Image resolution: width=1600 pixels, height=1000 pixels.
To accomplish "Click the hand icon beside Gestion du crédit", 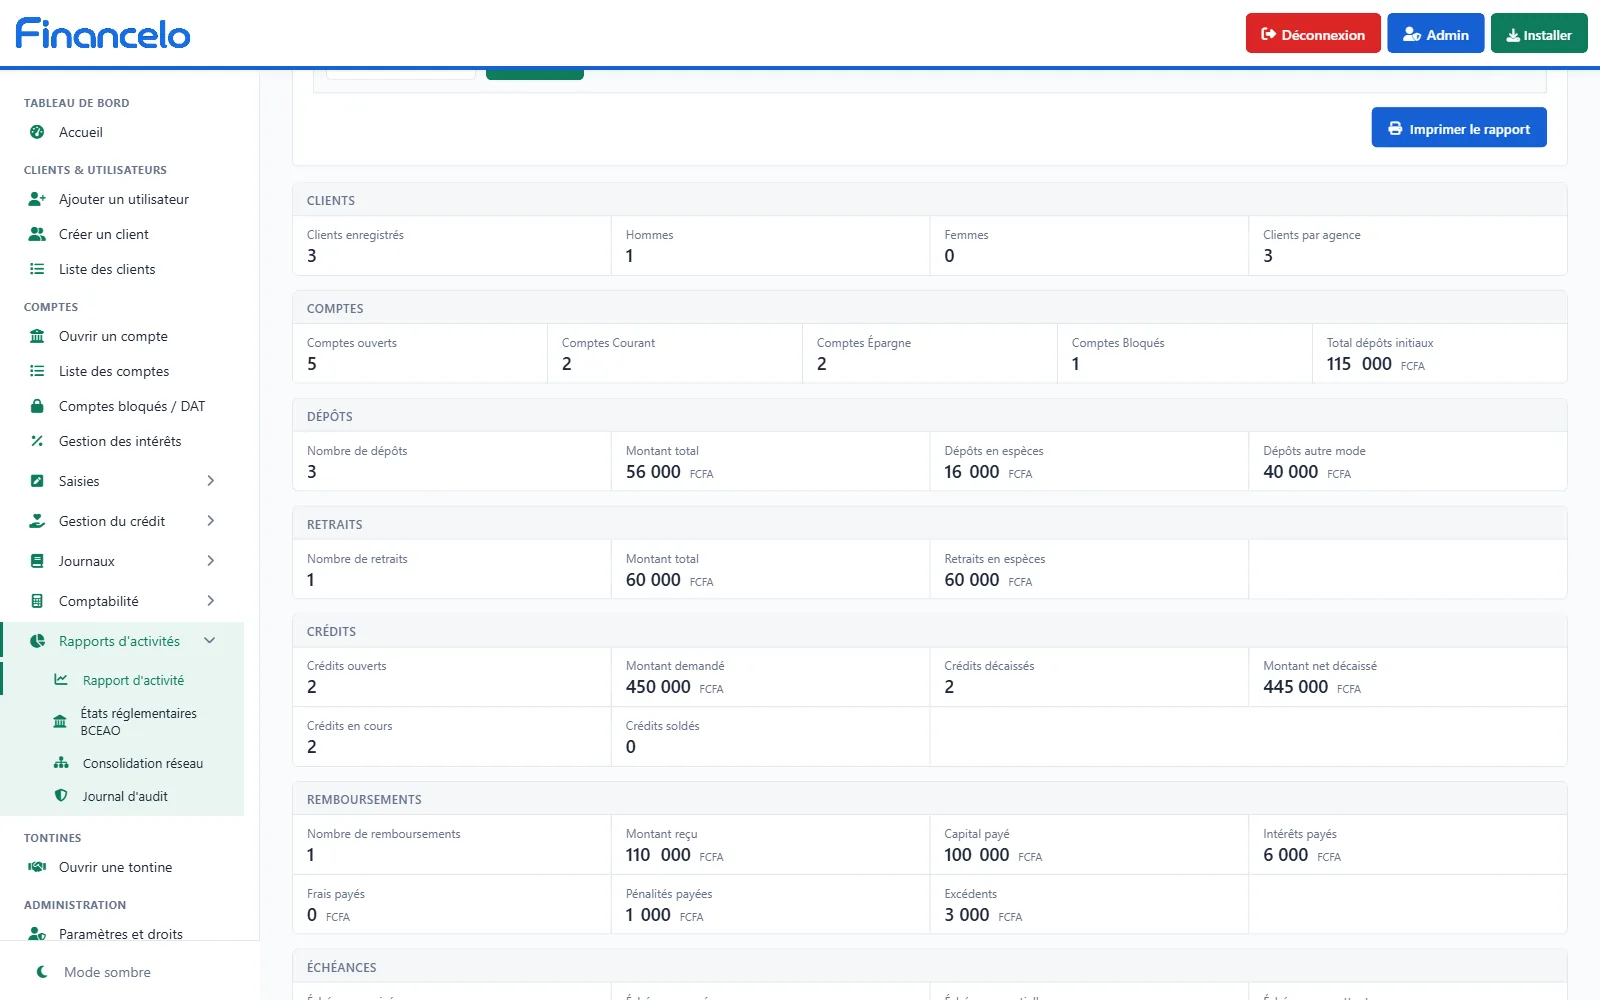I will coord(37,521).
